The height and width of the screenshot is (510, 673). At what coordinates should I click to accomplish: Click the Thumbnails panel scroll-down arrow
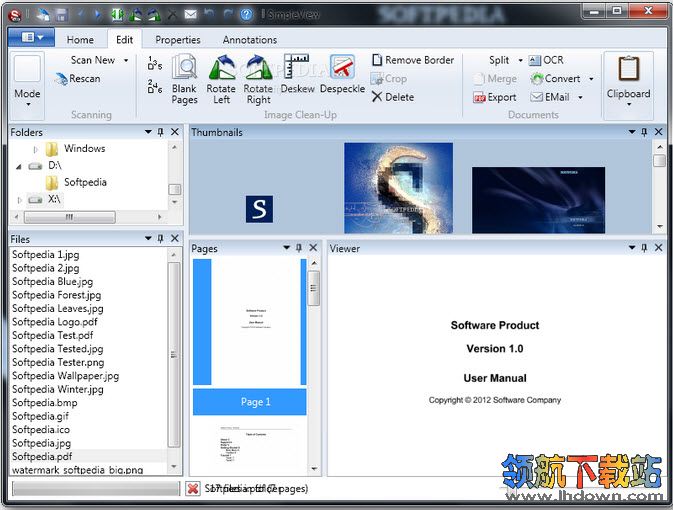[x=659, y=227]
